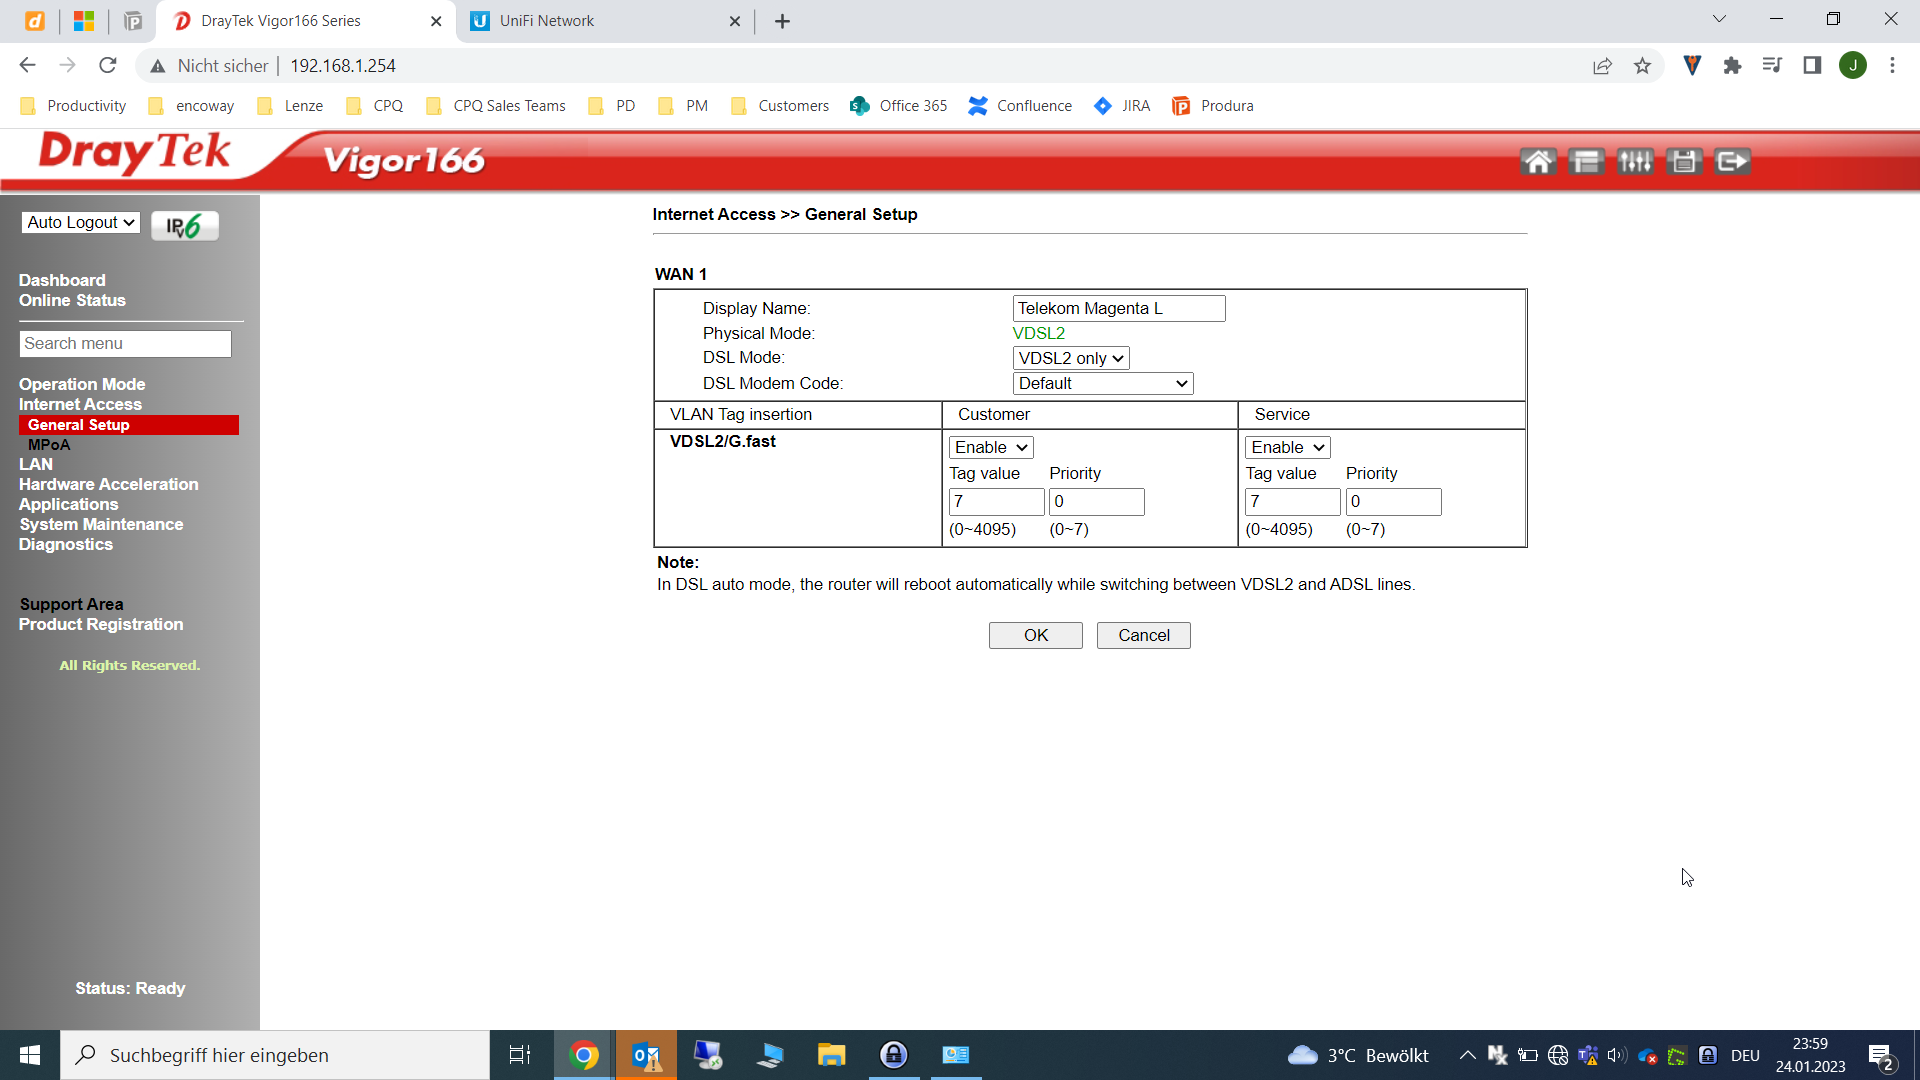Open the Office 365 bookmark

coord(898,106)
